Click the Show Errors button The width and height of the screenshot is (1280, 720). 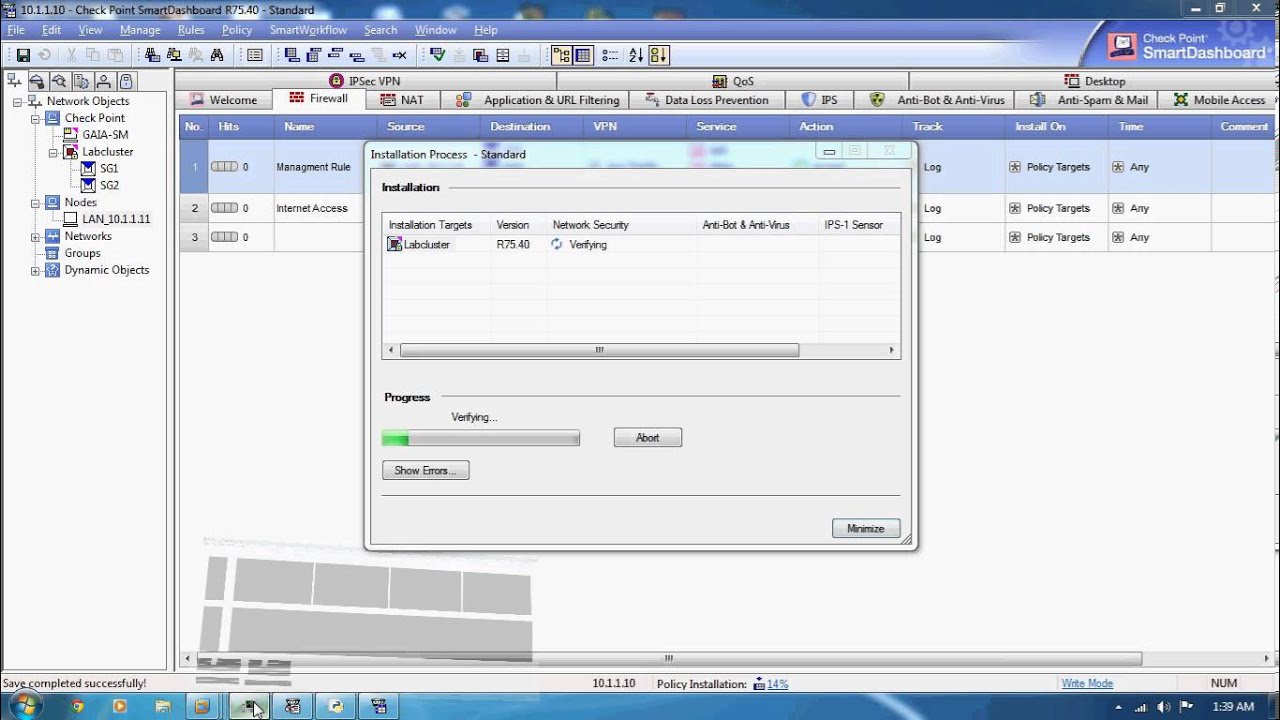point(425,470)
